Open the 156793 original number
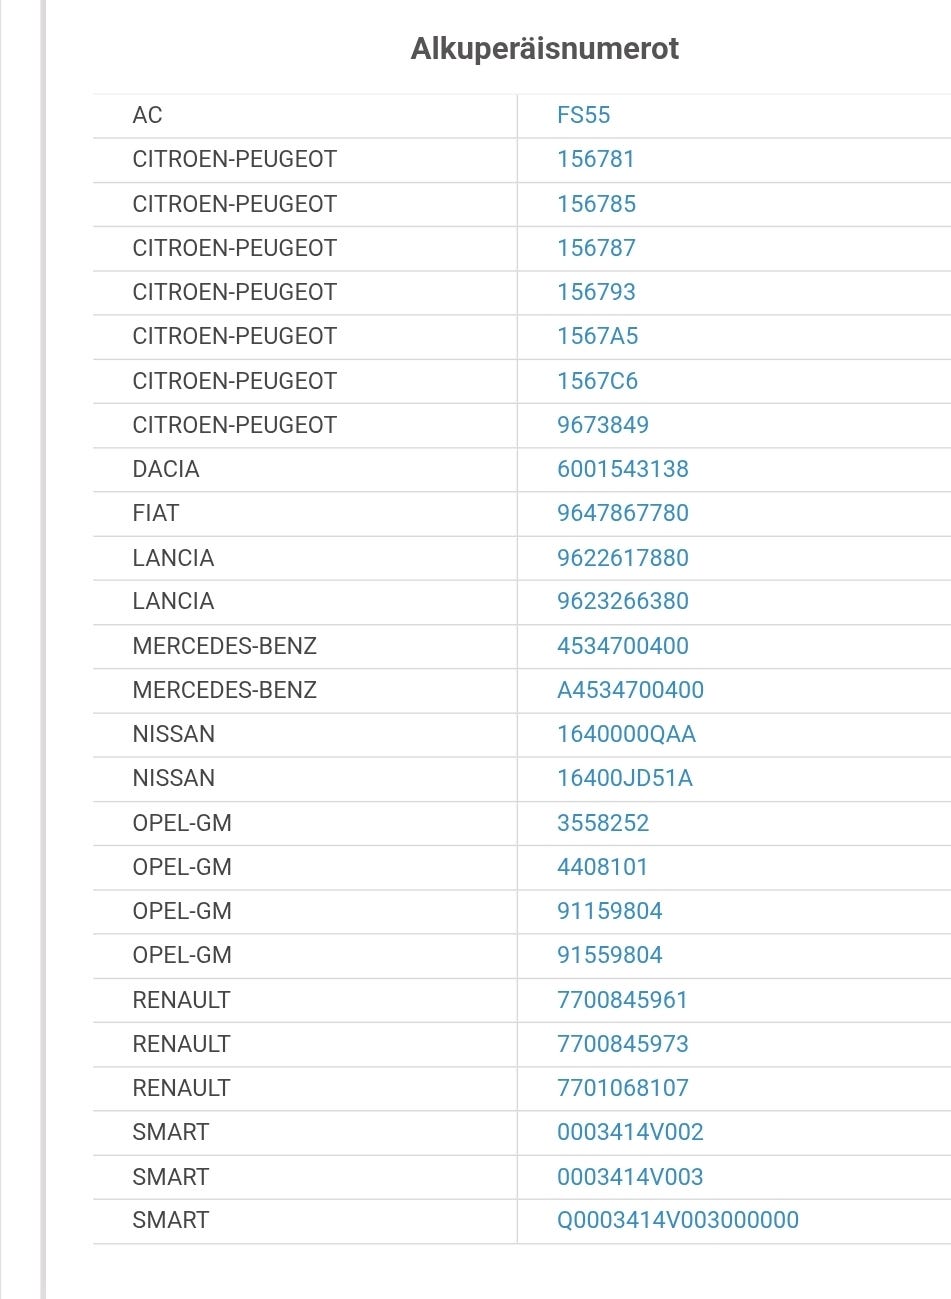This screenshot has height=1299, width=951. [x=596, y=292]
